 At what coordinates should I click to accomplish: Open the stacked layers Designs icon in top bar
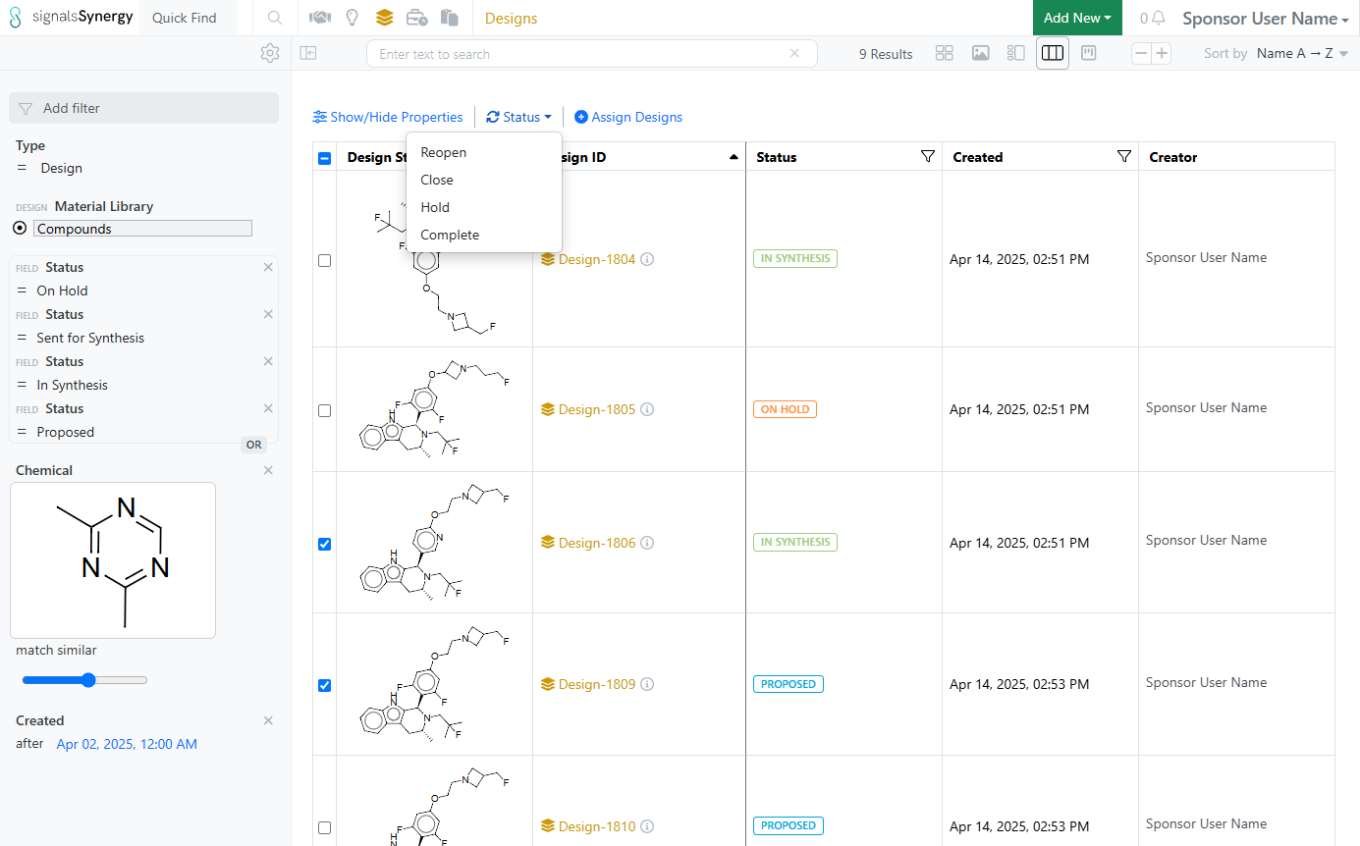click(x=384, y=18)
